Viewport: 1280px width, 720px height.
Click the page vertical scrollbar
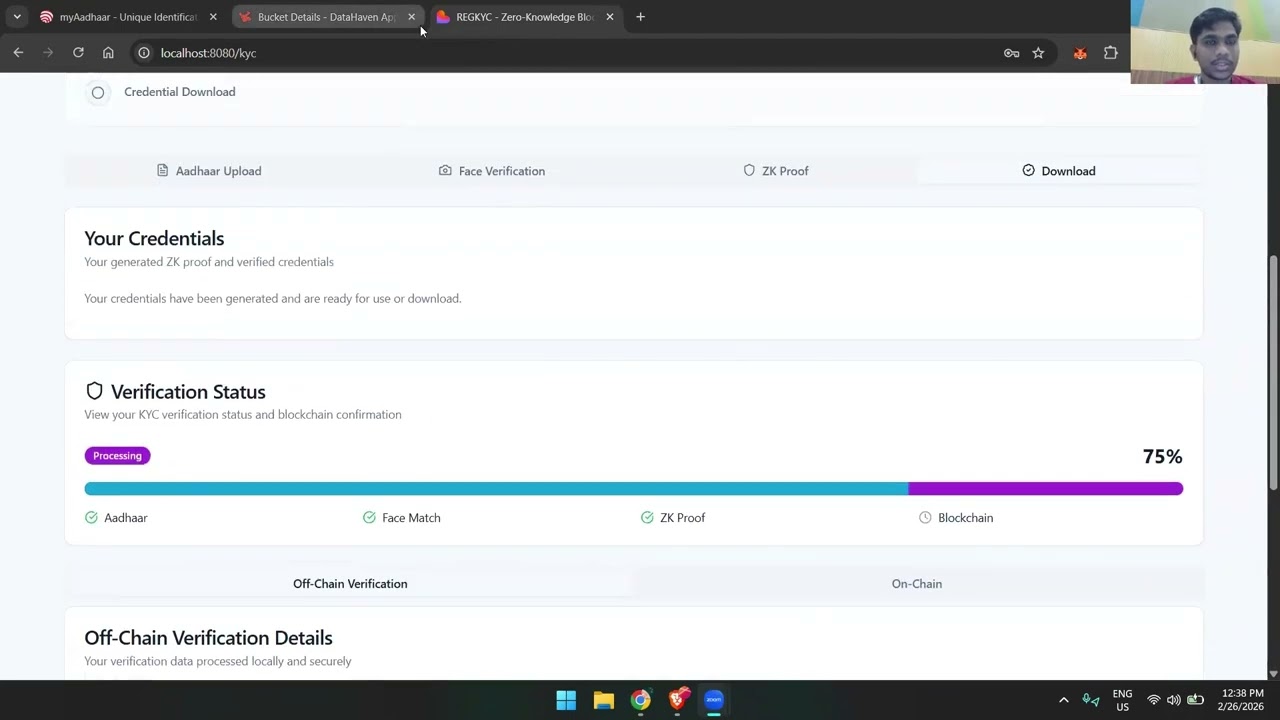tap(1273, 375)
